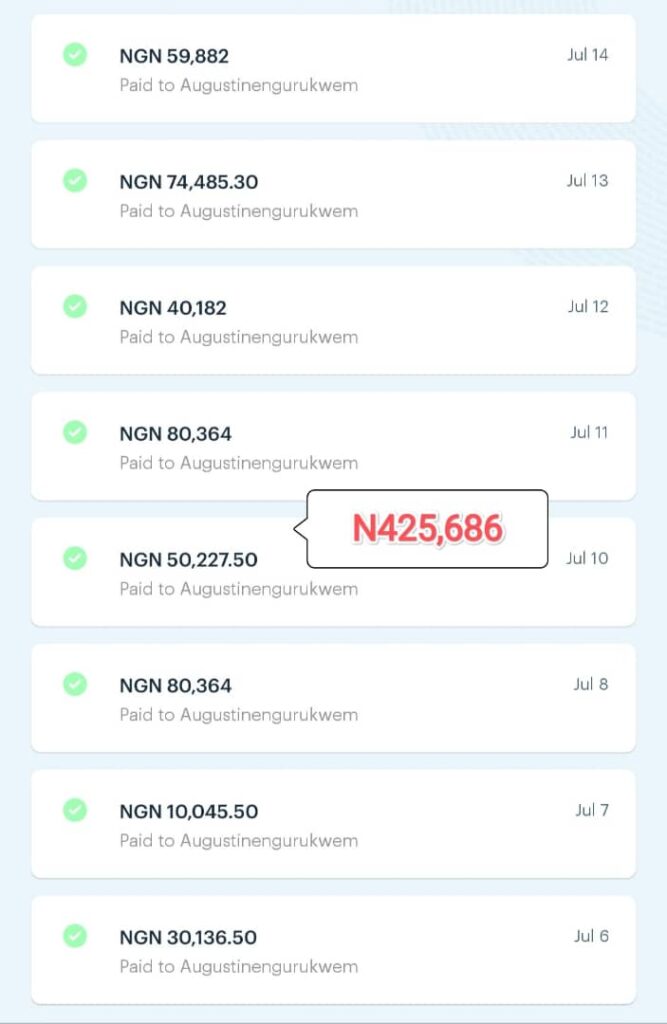Click the success icon on Jul 8 payment

(75, 684)
